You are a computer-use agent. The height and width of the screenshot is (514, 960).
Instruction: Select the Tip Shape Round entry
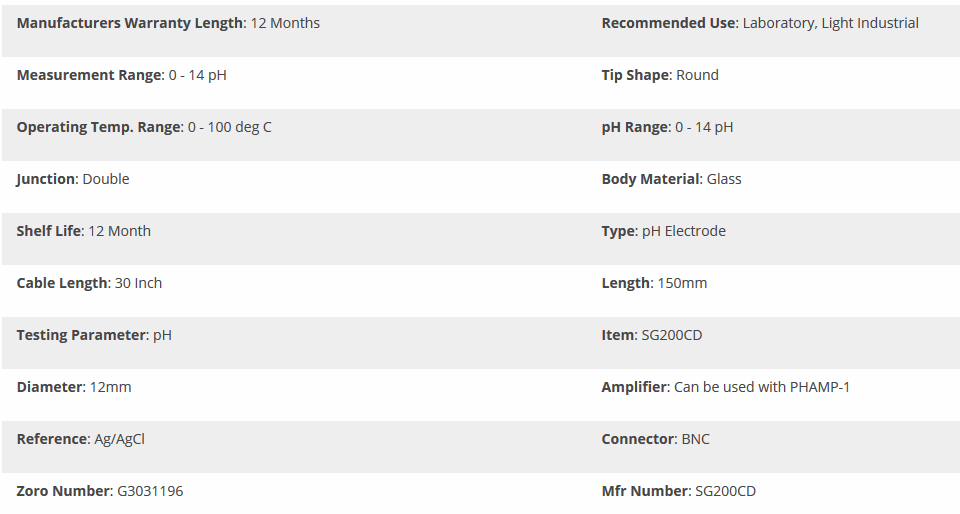(660, 75)
